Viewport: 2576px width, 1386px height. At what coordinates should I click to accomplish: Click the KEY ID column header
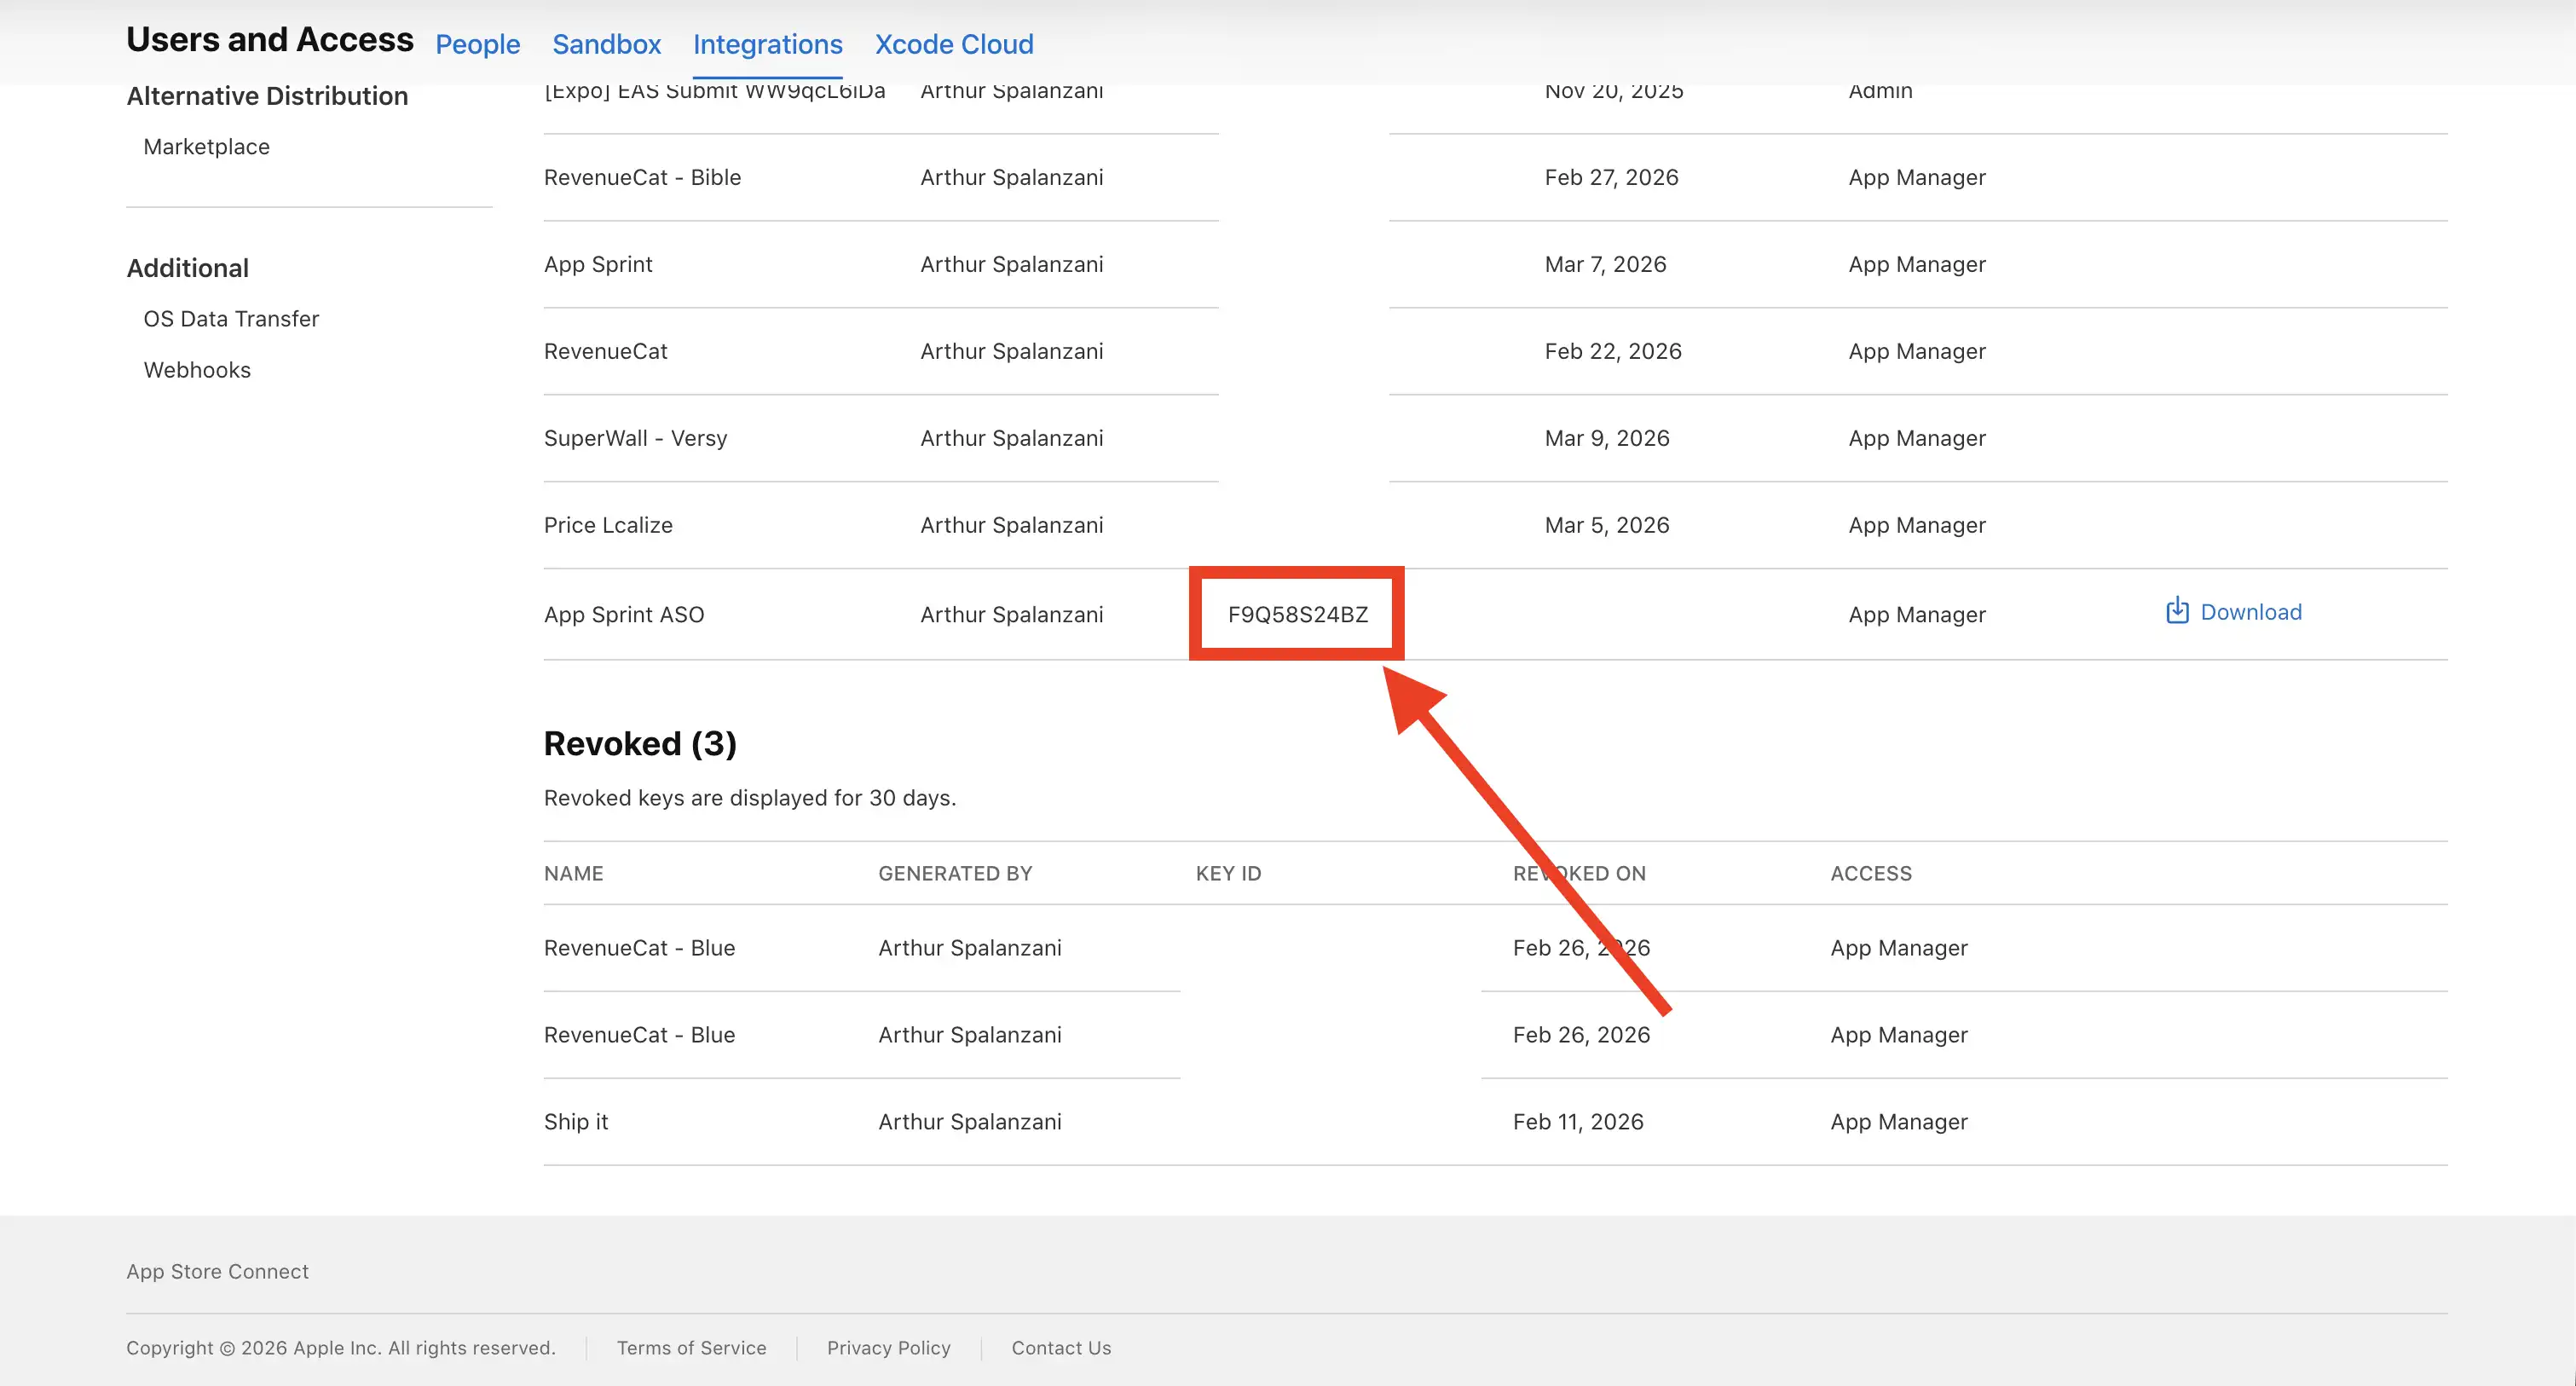[1228, 874]
